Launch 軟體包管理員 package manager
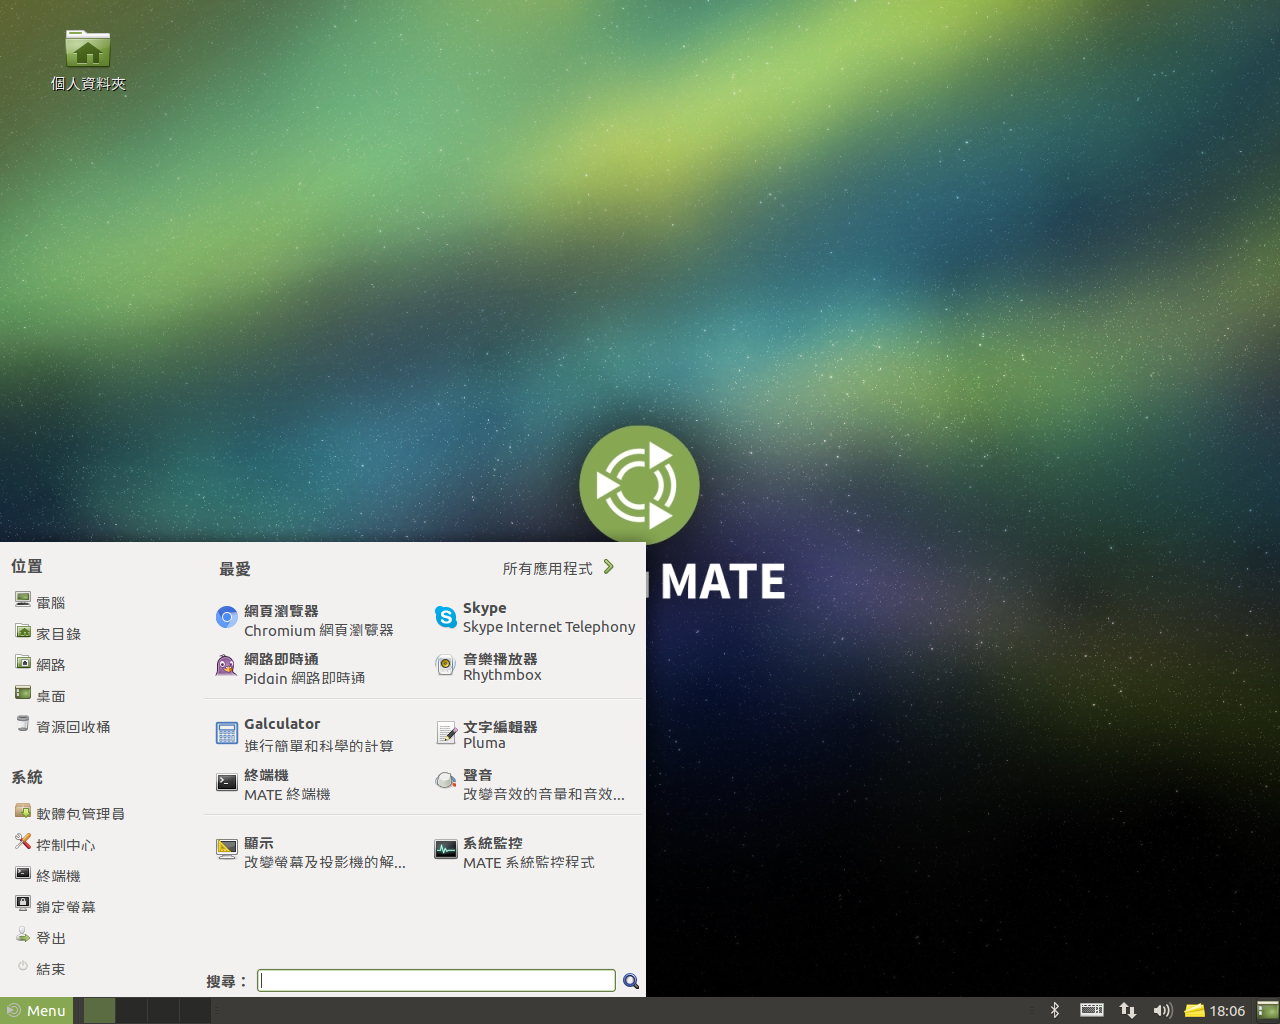1280x1024 pixels. [x=69, y=813]
